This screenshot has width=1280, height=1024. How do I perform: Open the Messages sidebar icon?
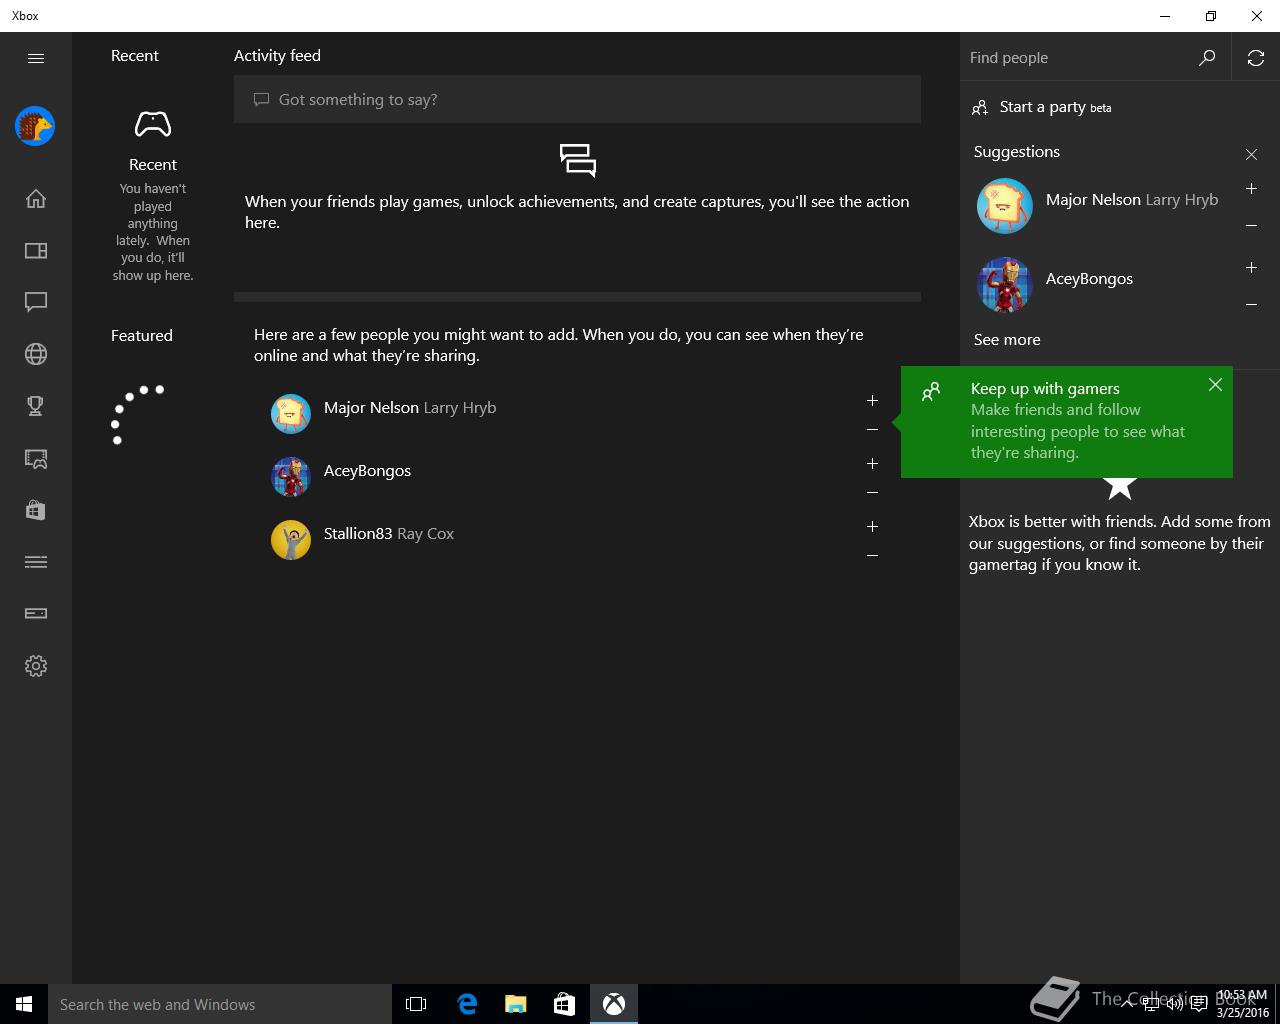(36, 302)
